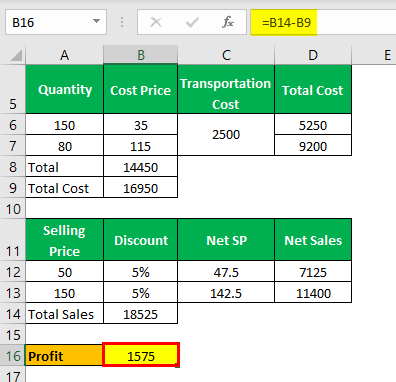Select the cell containing 14450
The height and width of the screenshot is (382, 396).
click(x=140, y=167)
